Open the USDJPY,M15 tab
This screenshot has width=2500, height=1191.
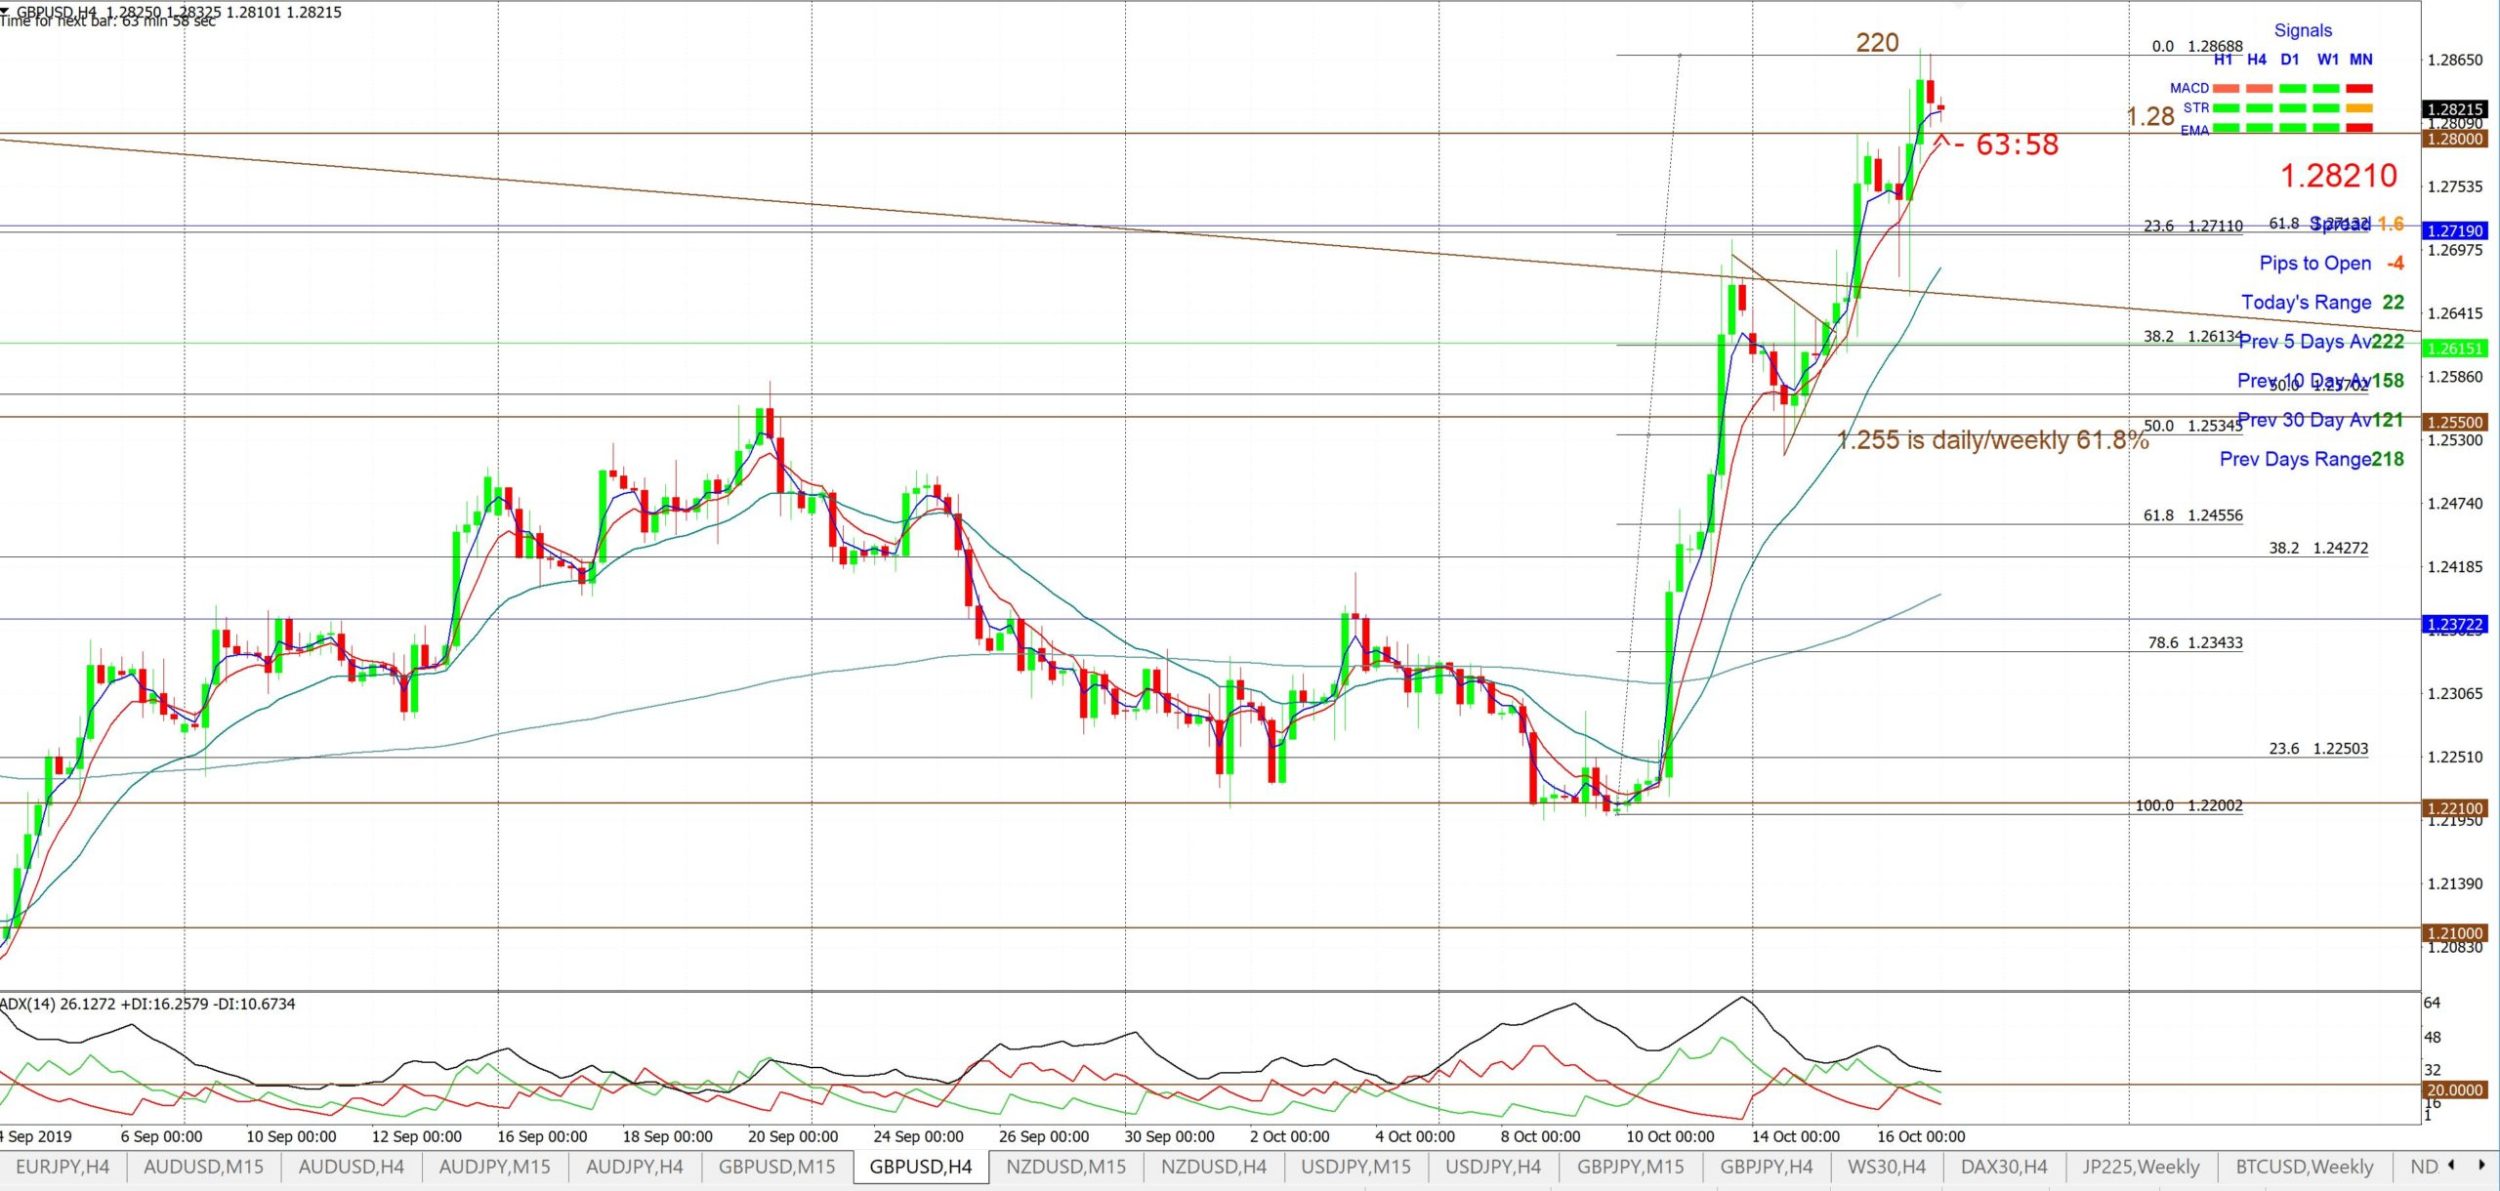1356,1166
